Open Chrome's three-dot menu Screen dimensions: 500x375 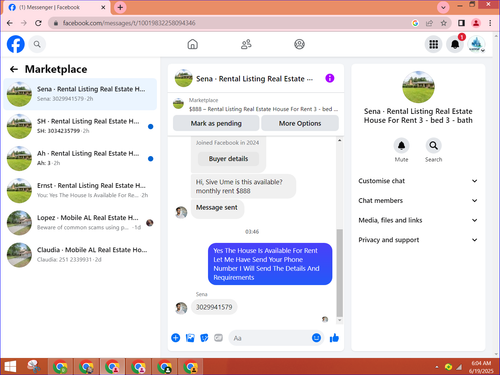point(490,23)
